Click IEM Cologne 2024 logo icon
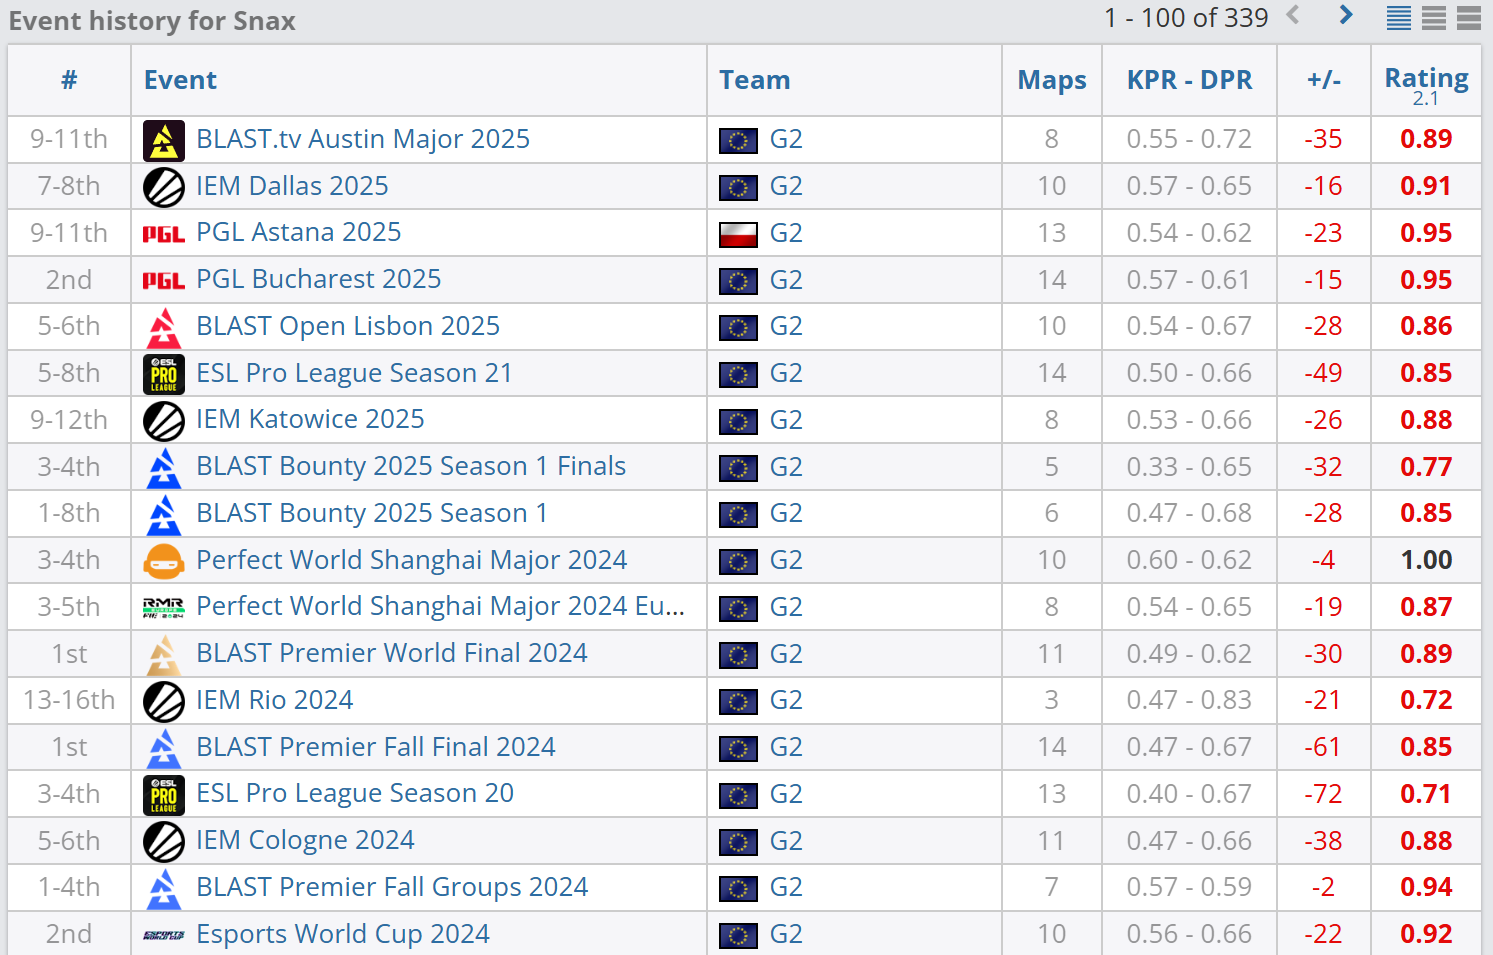 (x=164, y=842)
